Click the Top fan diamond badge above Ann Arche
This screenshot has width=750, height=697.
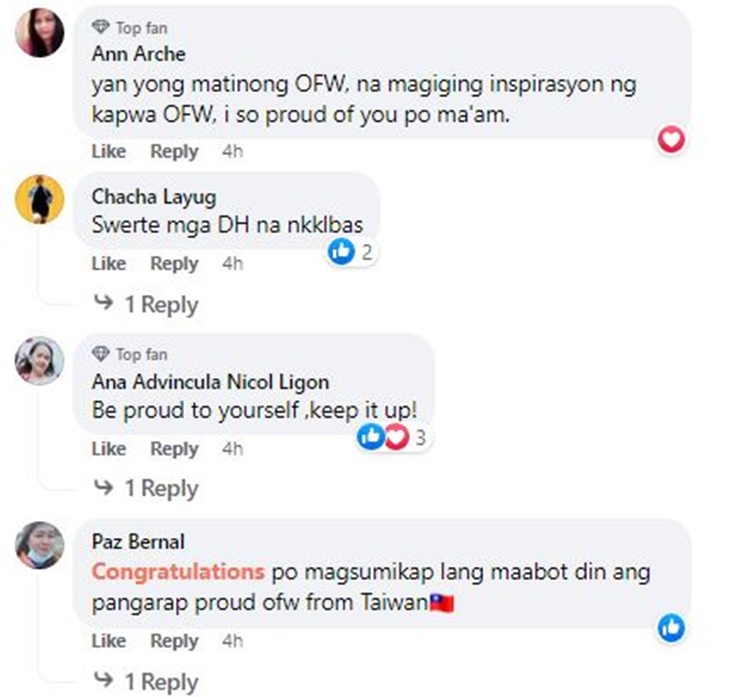[100, 26]
